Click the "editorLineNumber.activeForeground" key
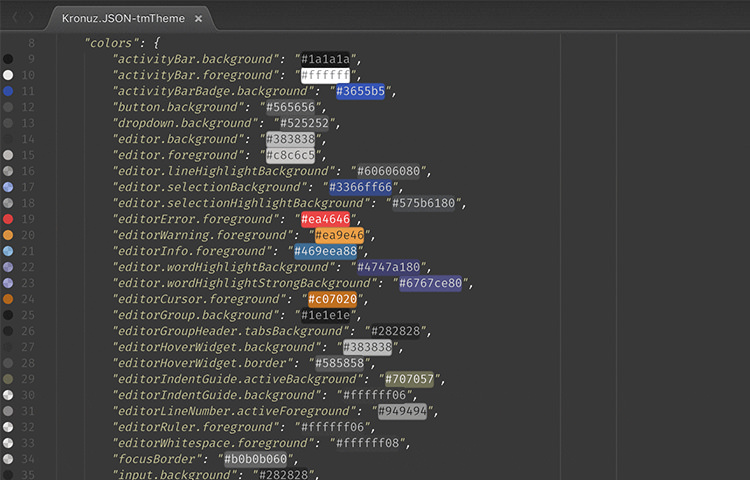The width and height of the screenshot is (750, 480). (x=234, y=411)
